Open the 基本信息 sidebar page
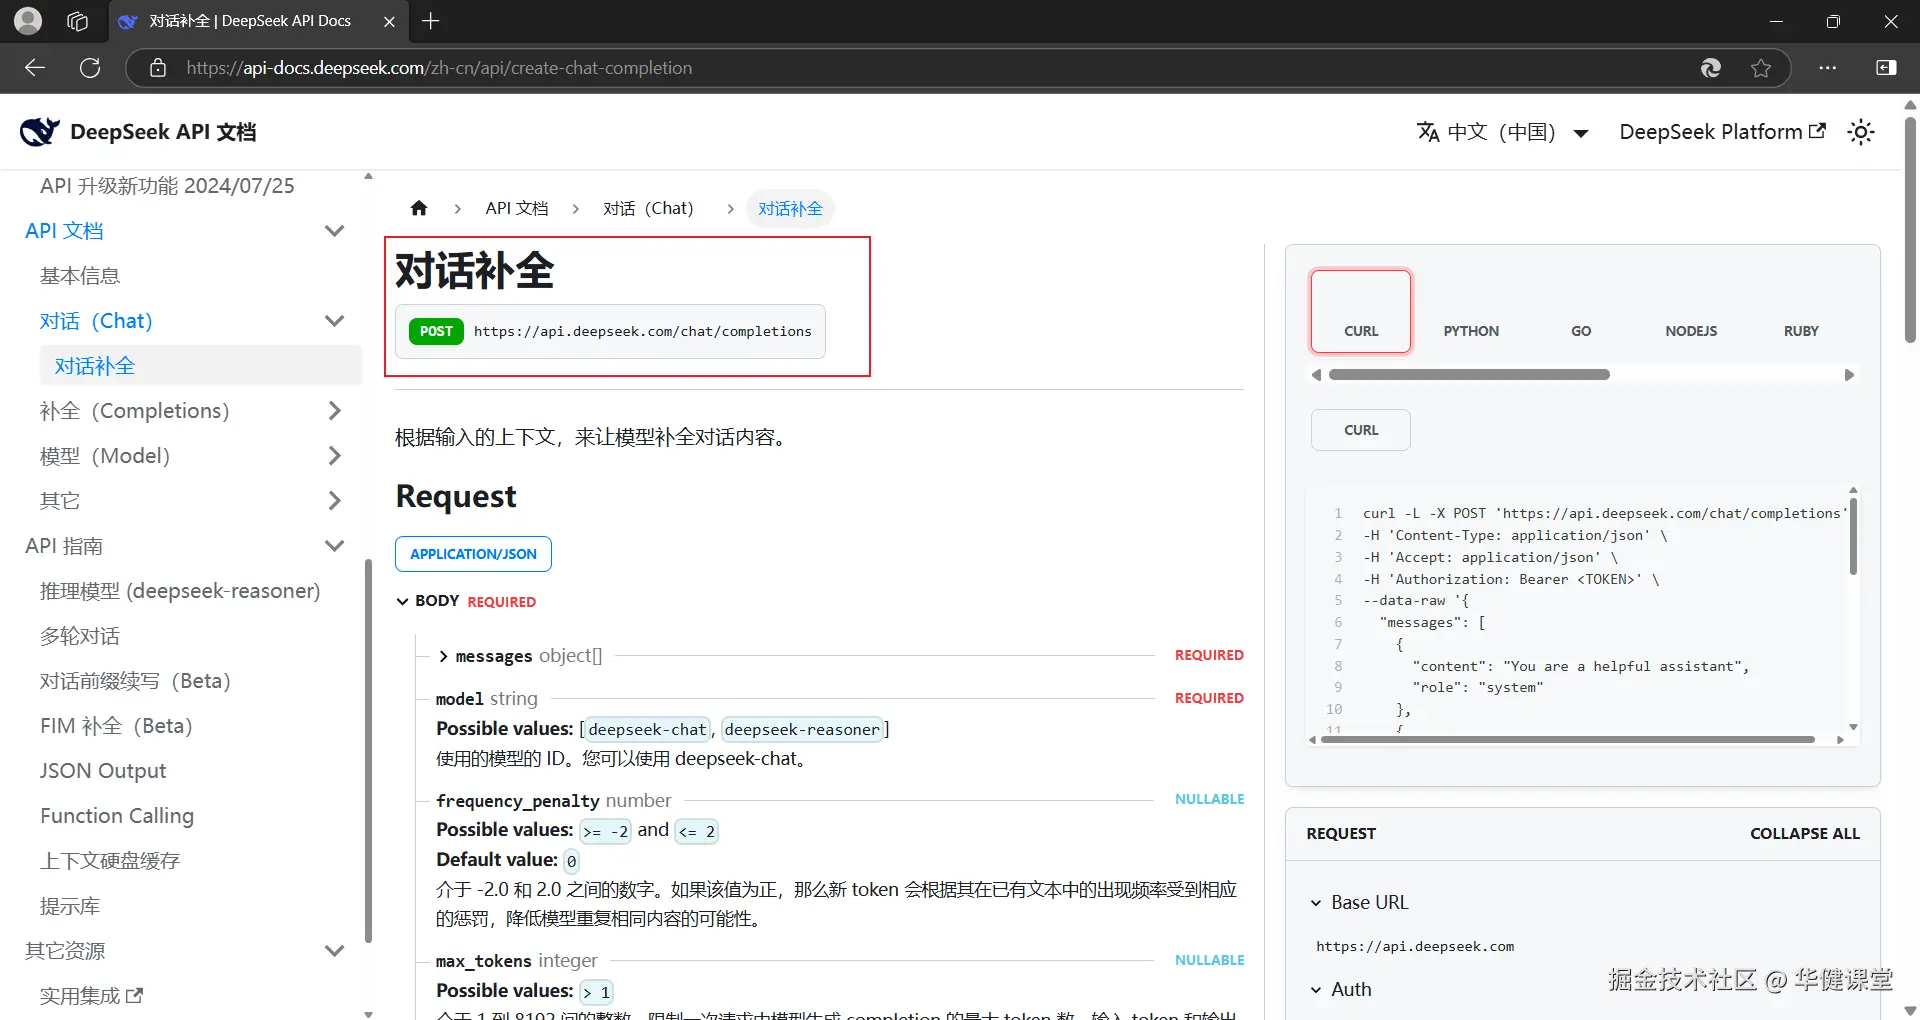Screen dimensions: 1920x1020 pos(80,276)
